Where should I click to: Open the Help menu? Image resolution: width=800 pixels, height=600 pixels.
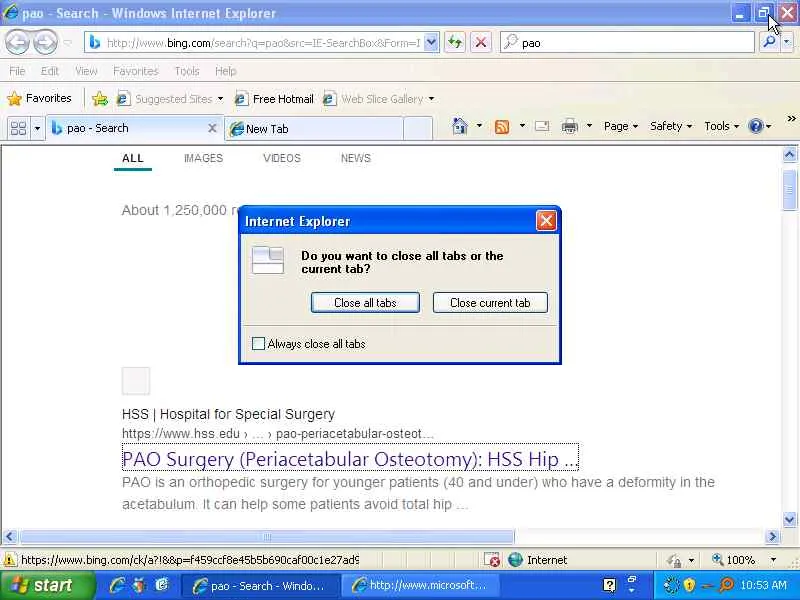[226, 71]
